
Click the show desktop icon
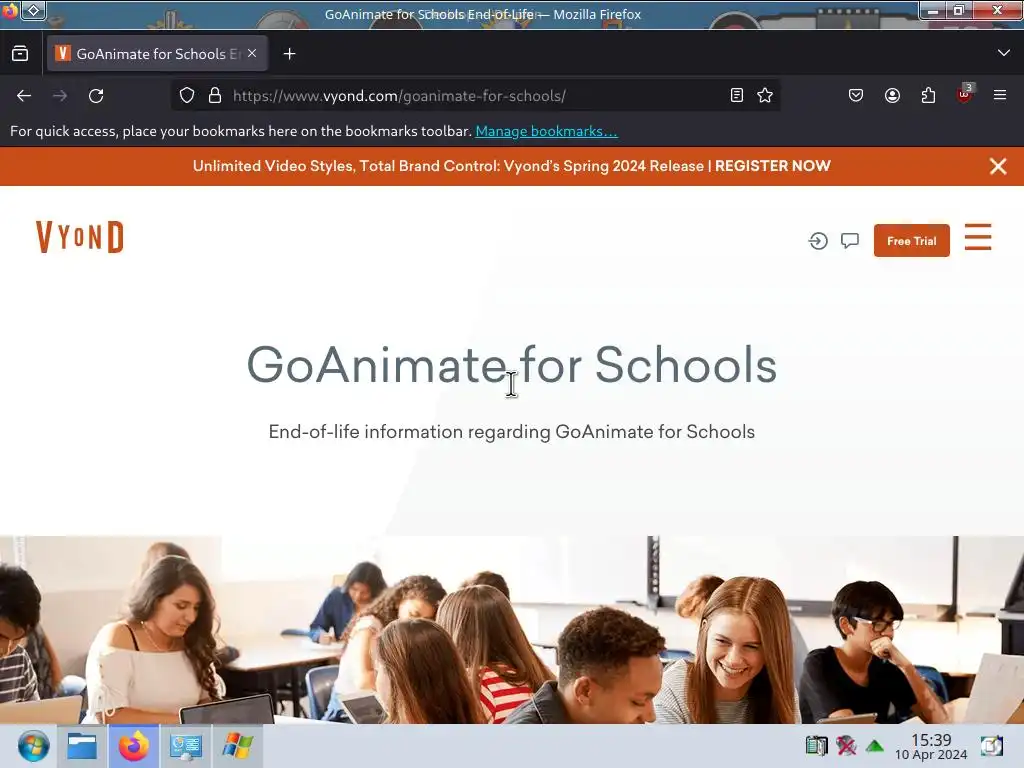[x=991, y=745]
